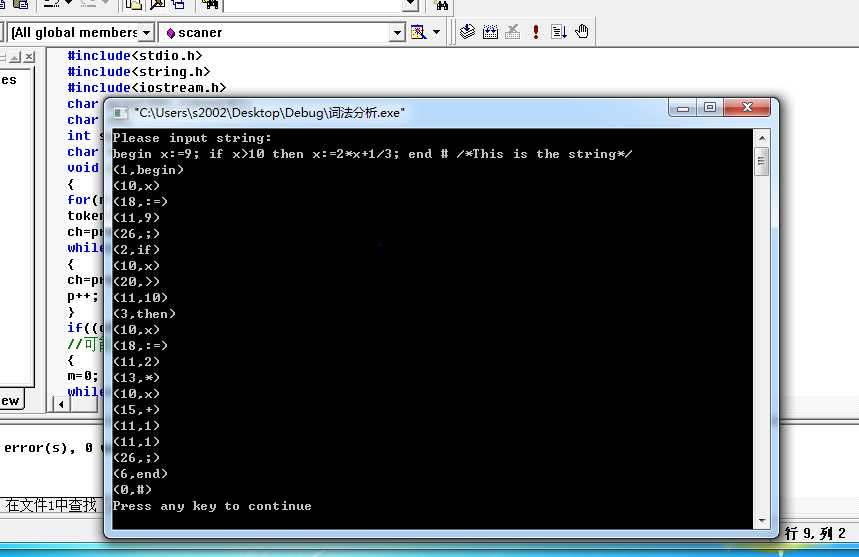Click the console window system menu icon

tap(119, 113)
